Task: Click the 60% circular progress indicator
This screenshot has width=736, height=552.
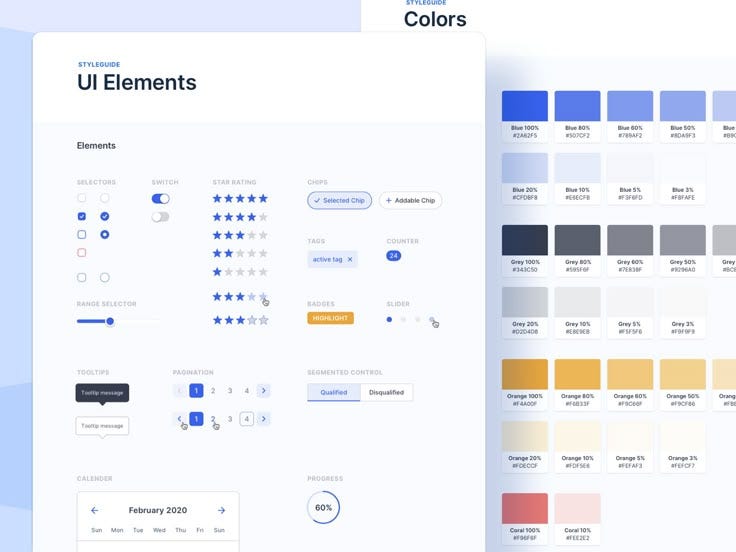Action: [x=323, y=507]
